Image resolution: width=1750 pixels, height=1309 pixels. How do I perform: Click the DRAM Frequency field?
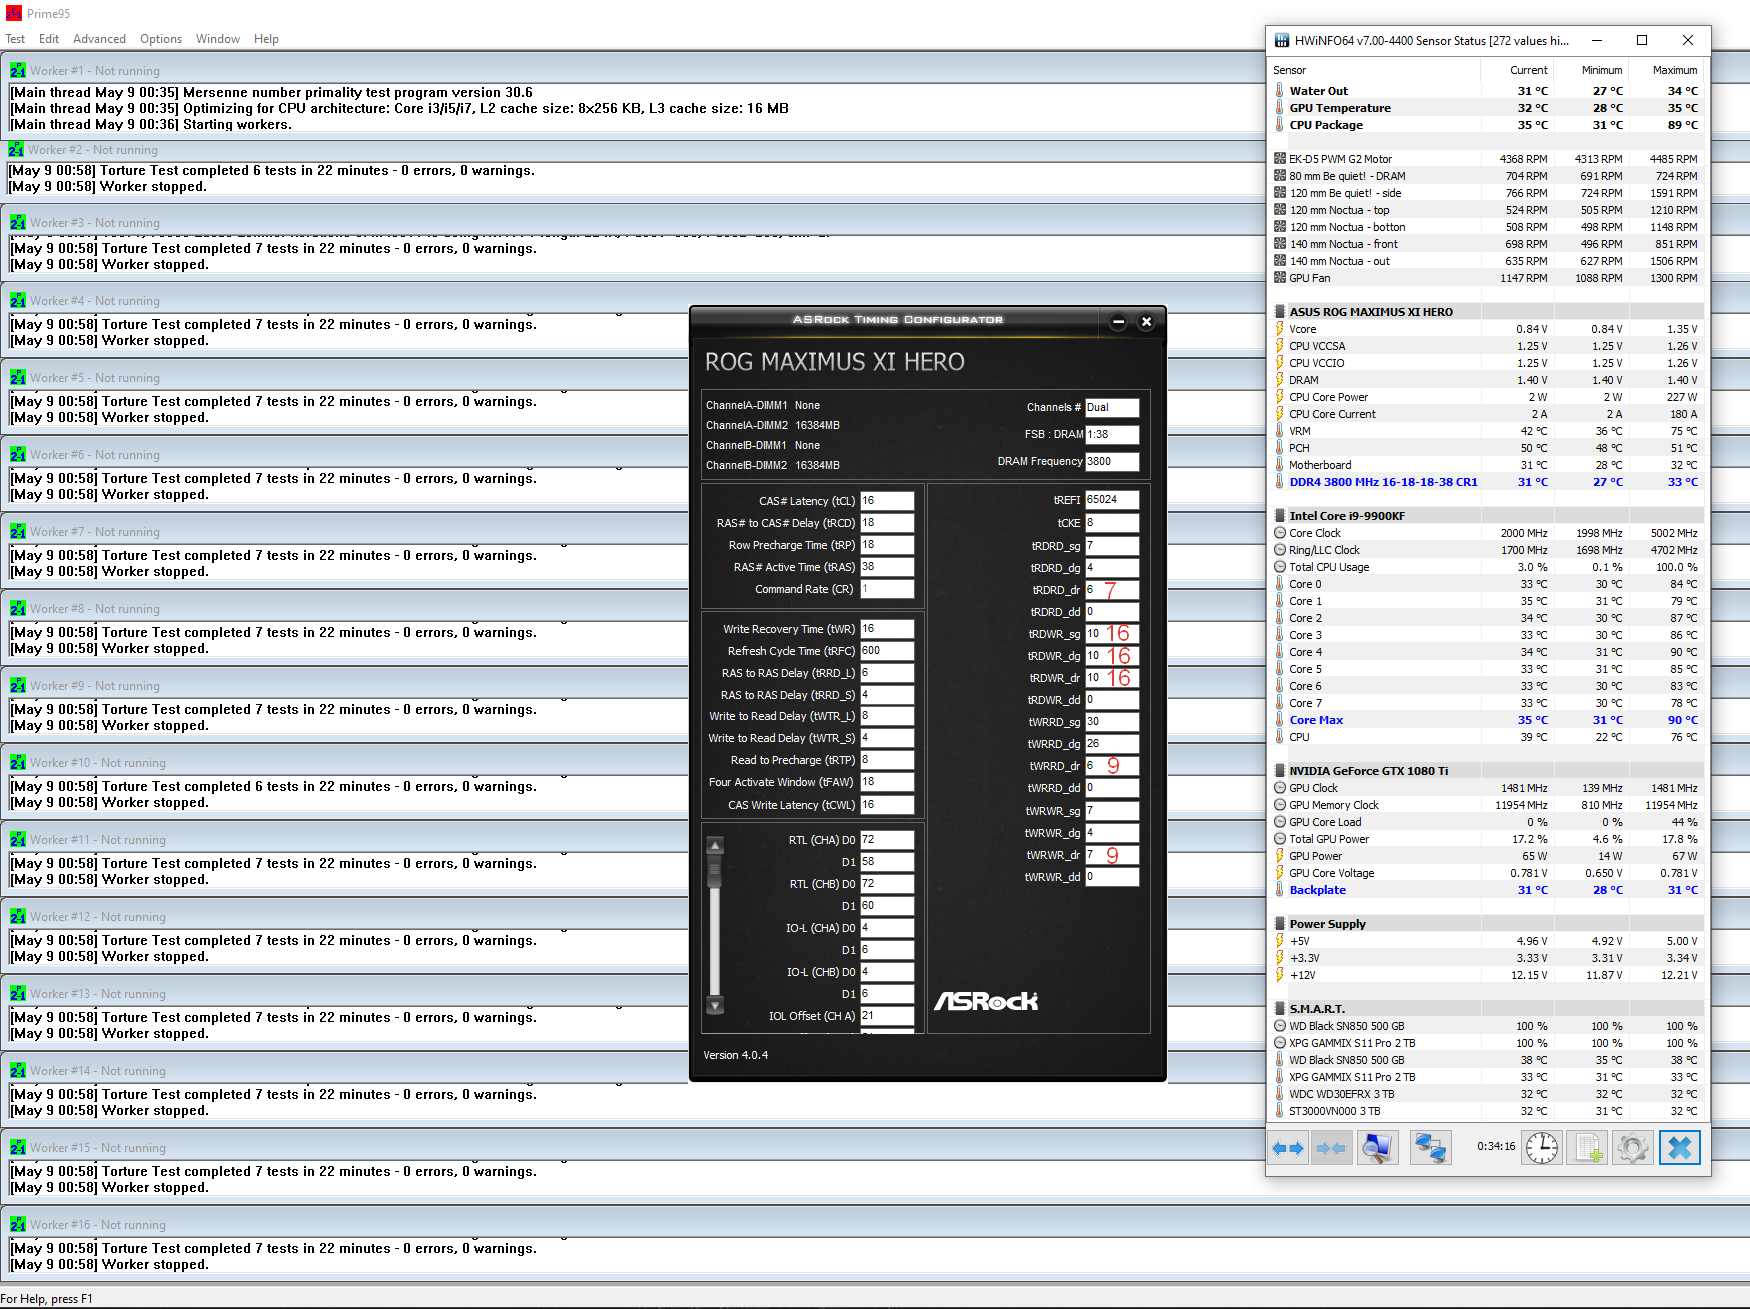[1112, 462]
